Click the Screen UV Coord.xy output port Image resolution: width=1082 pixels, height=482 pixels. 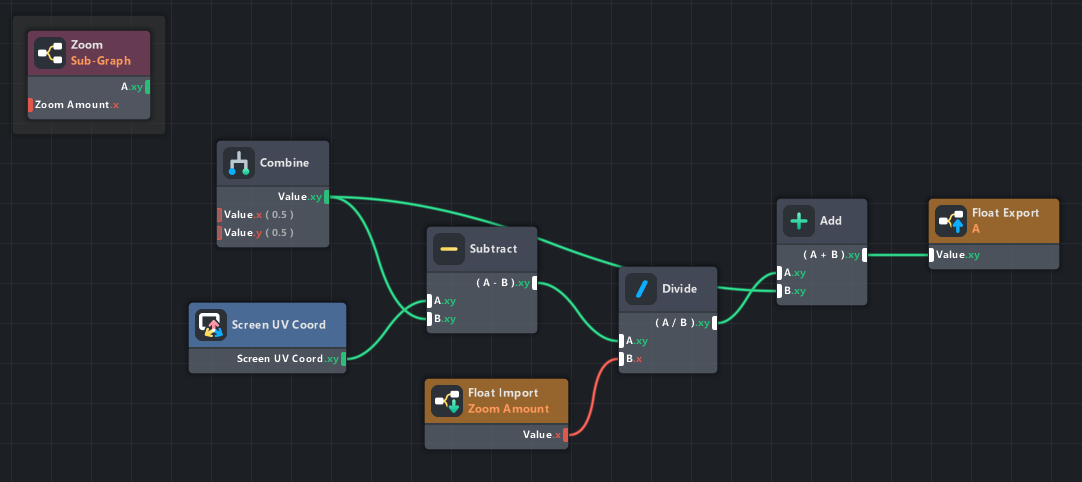coord(344,358)
